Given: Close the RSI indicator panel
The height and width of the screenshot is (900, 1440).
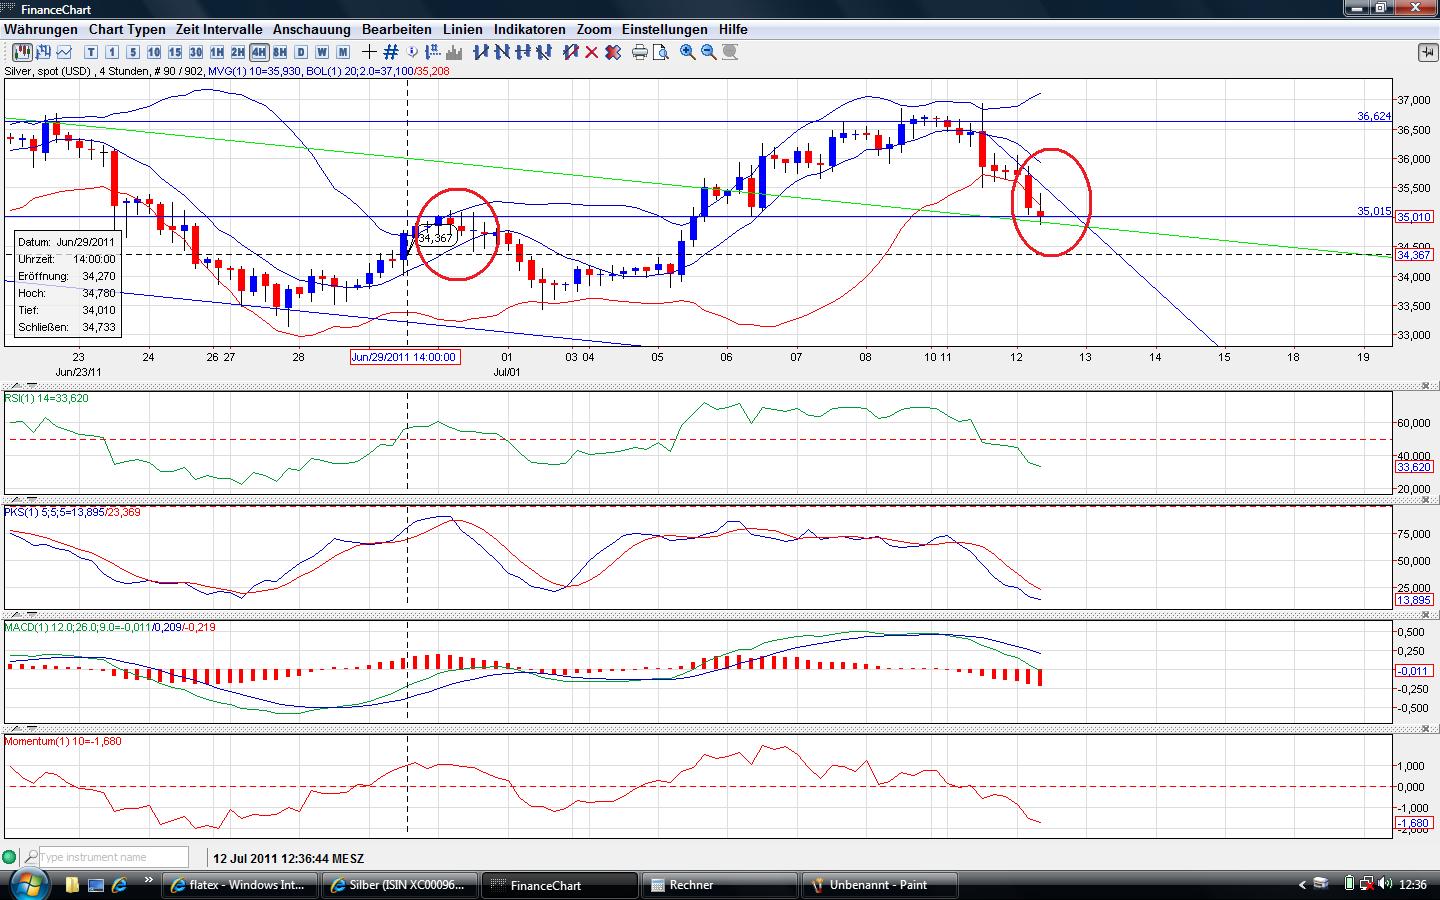Looking at the screenshot, I should point(1424,386).
